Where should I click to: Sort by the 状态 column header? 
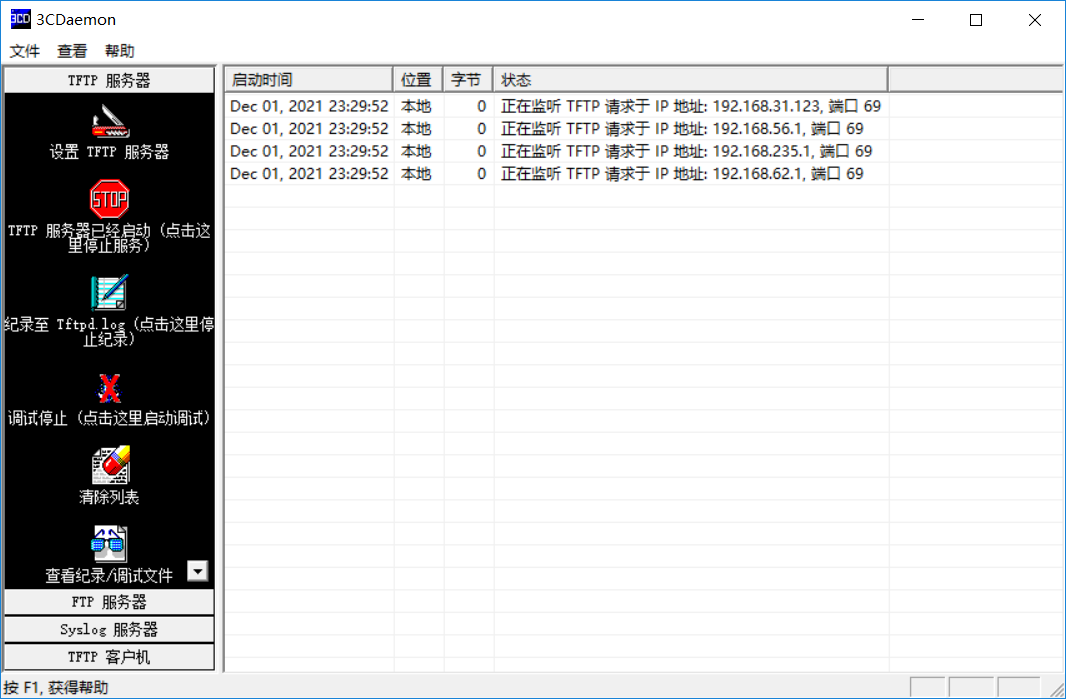pyautogui.click(x=691, y=80)
